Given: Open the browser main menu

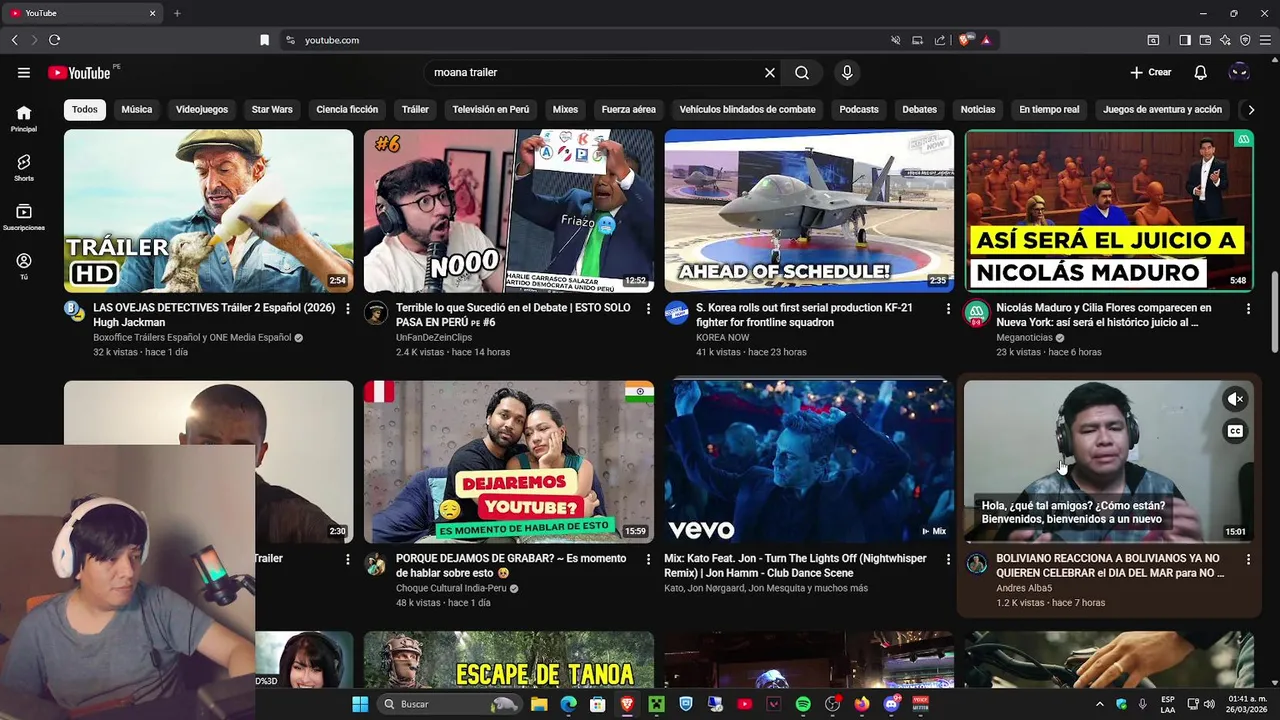Looking at the screenshot, I should [x=1265, y=40].
